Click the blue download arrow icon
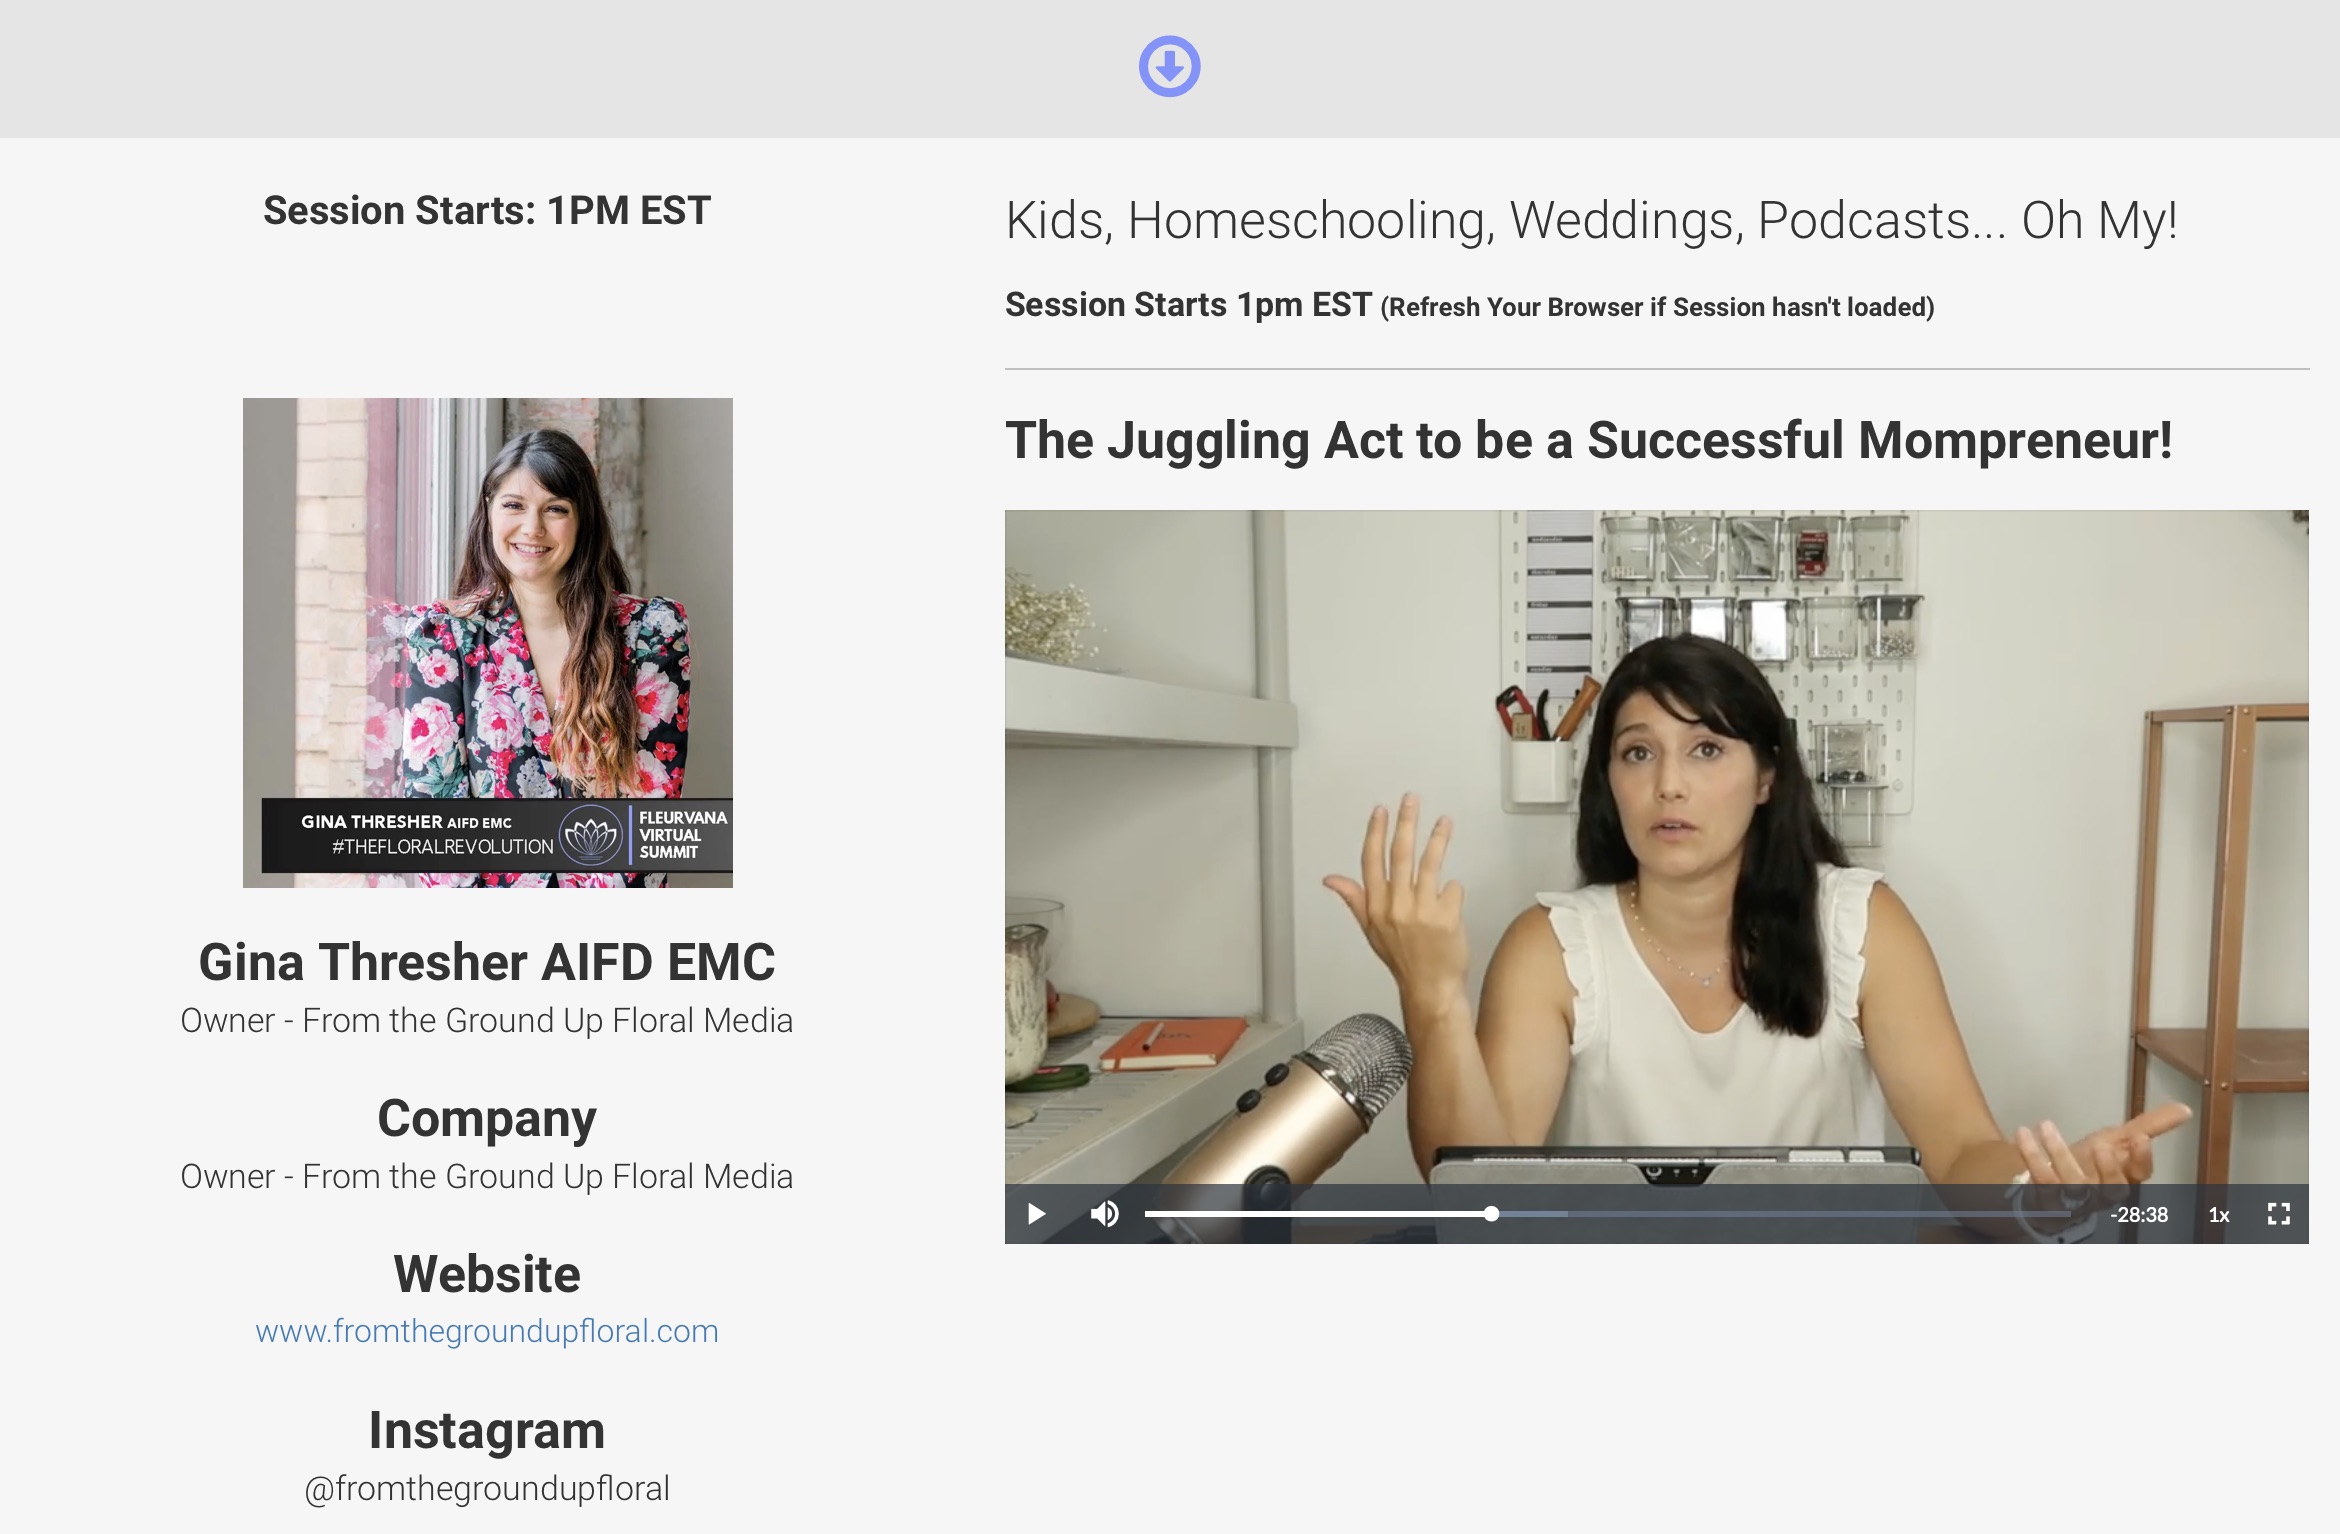The image size is (2340, 1534). [1169, 66]
